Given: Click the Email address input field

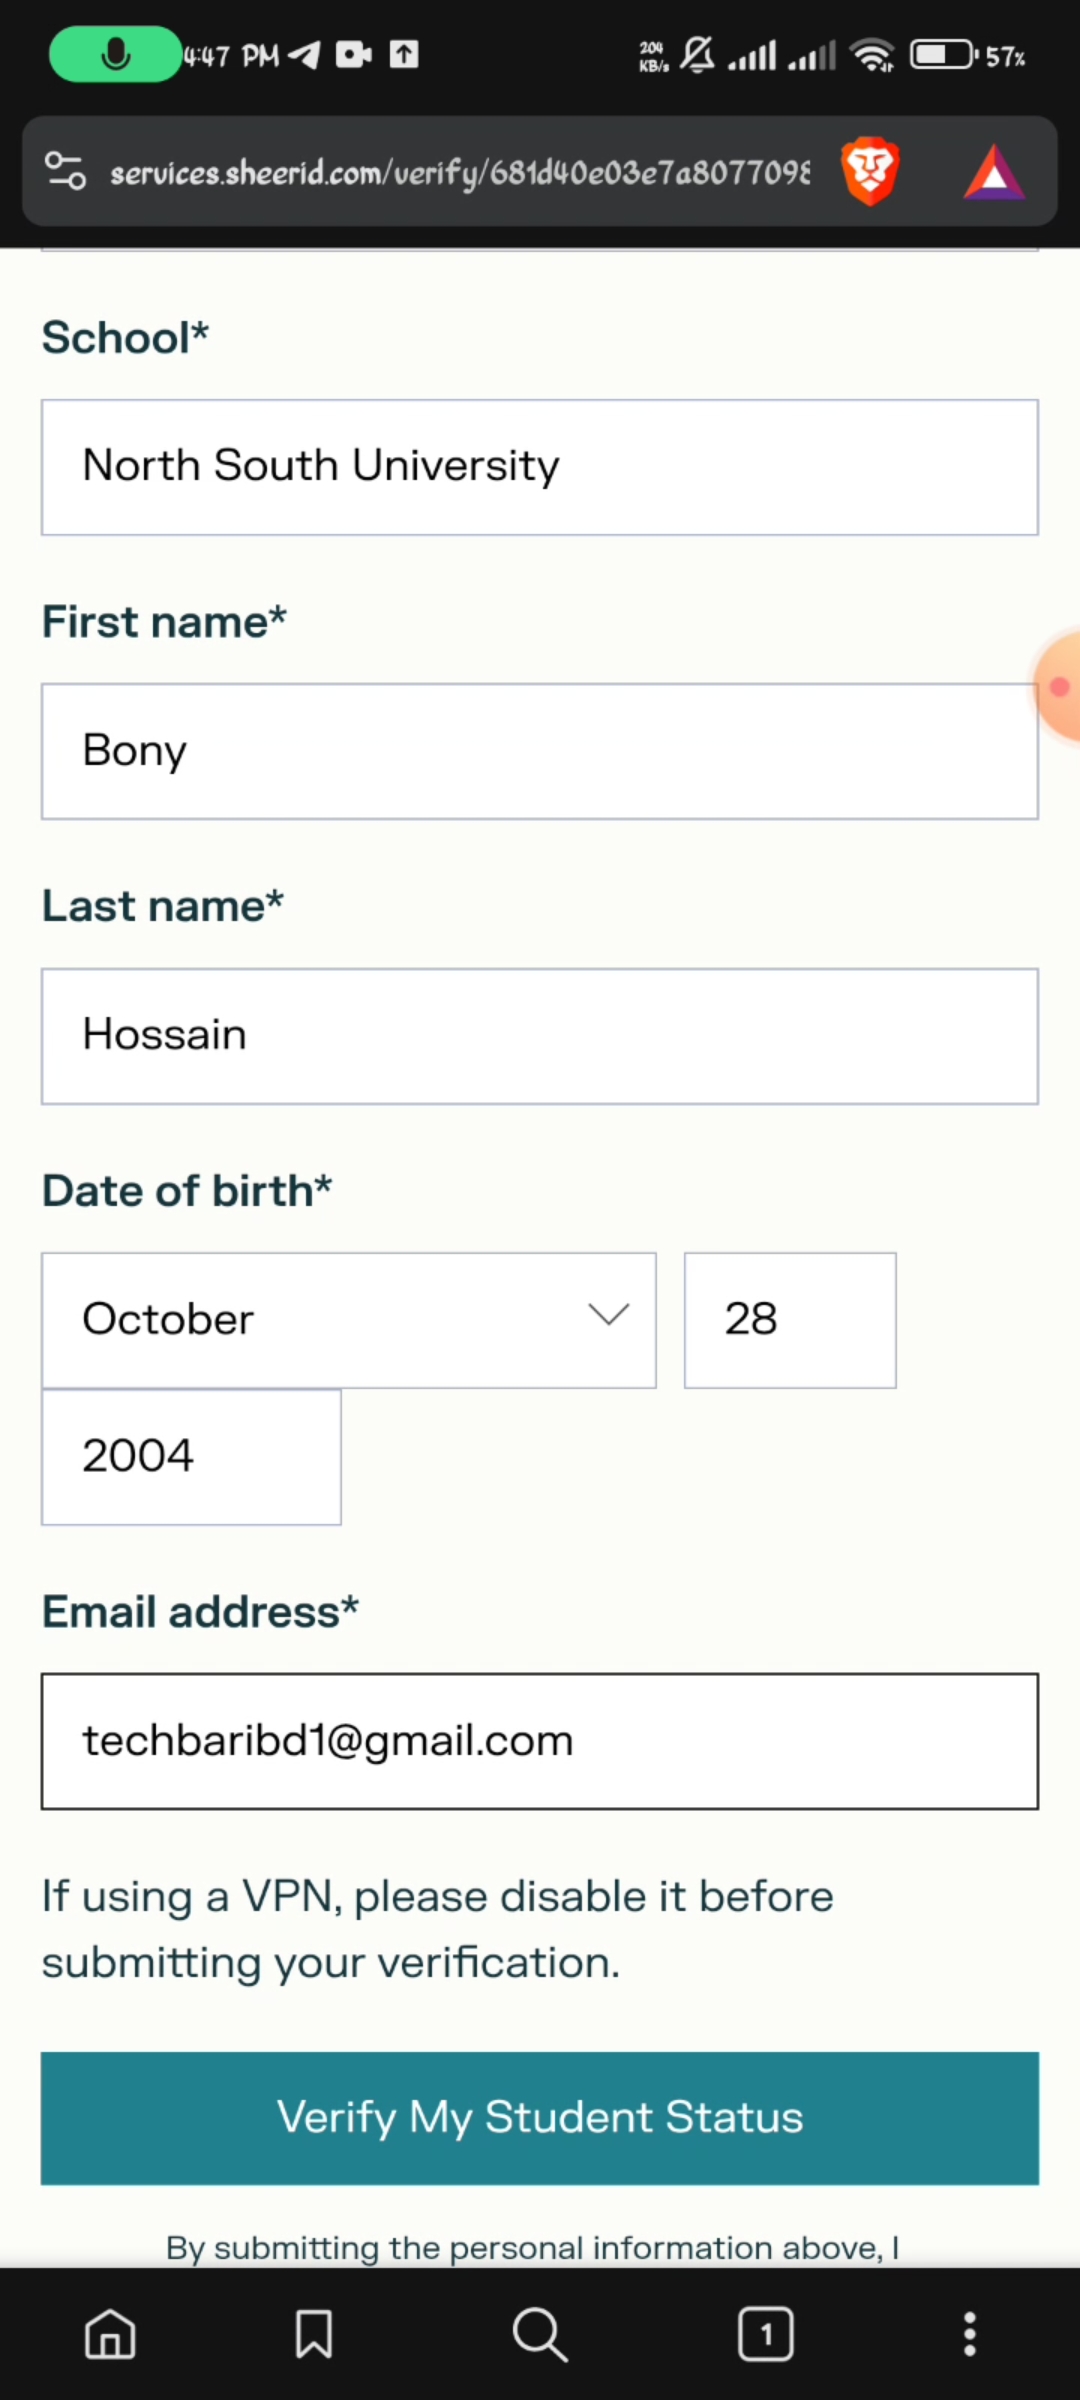Looking at the screenshot, I should click(540, 1741).
